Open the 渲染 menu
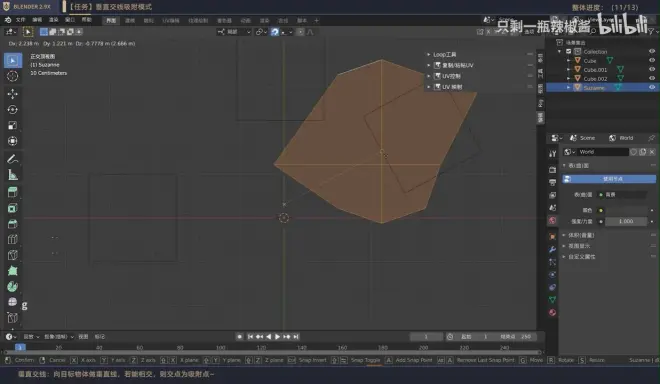Viewport: 660px width, 384px height. (x=53, y=20)
